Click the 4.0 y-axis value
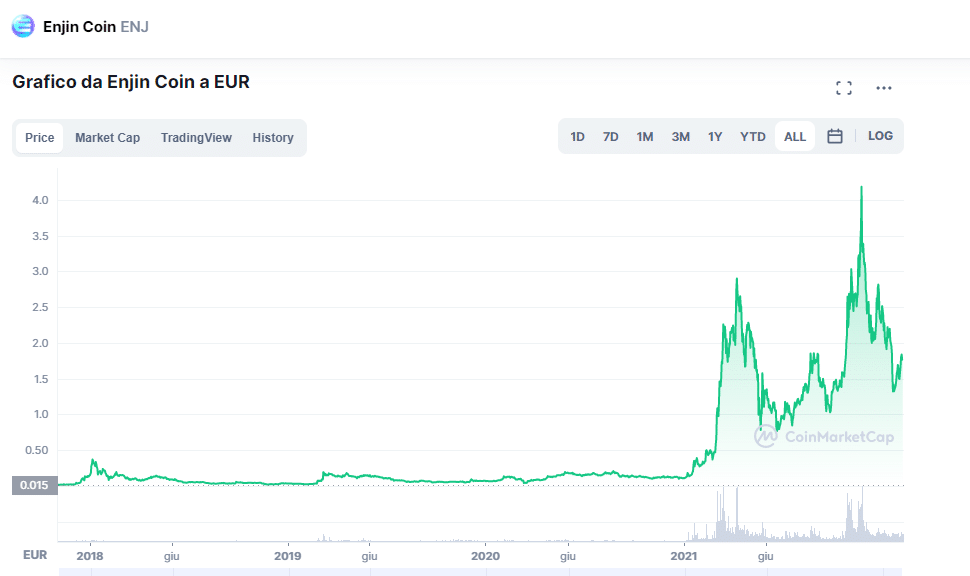Viewport: 970px width, 576px height. point(40,200)
